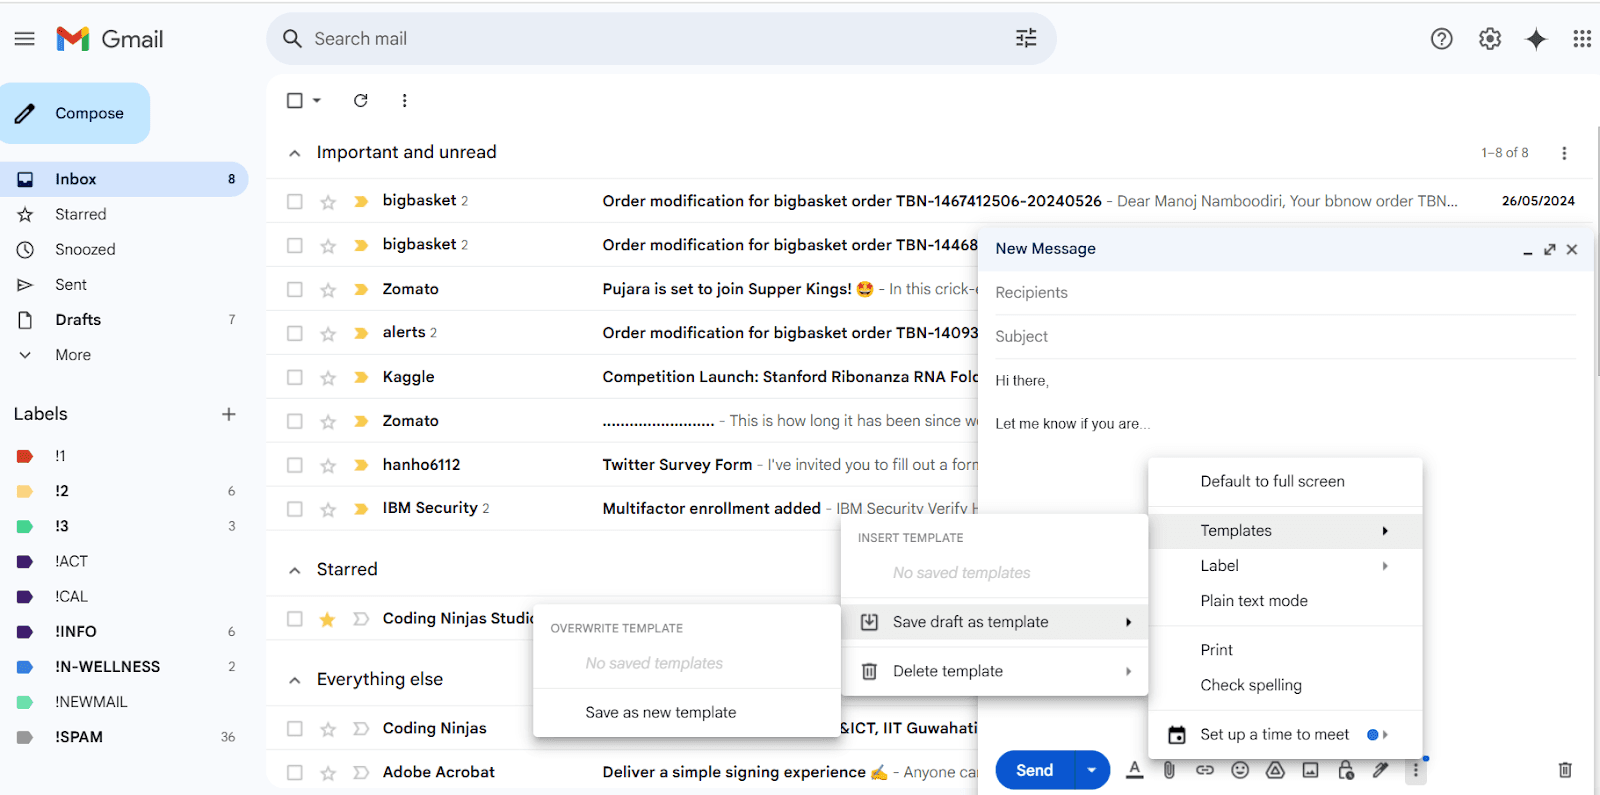
Task: Discard the draft with trash icon
Action: [x=1565, y=770]
